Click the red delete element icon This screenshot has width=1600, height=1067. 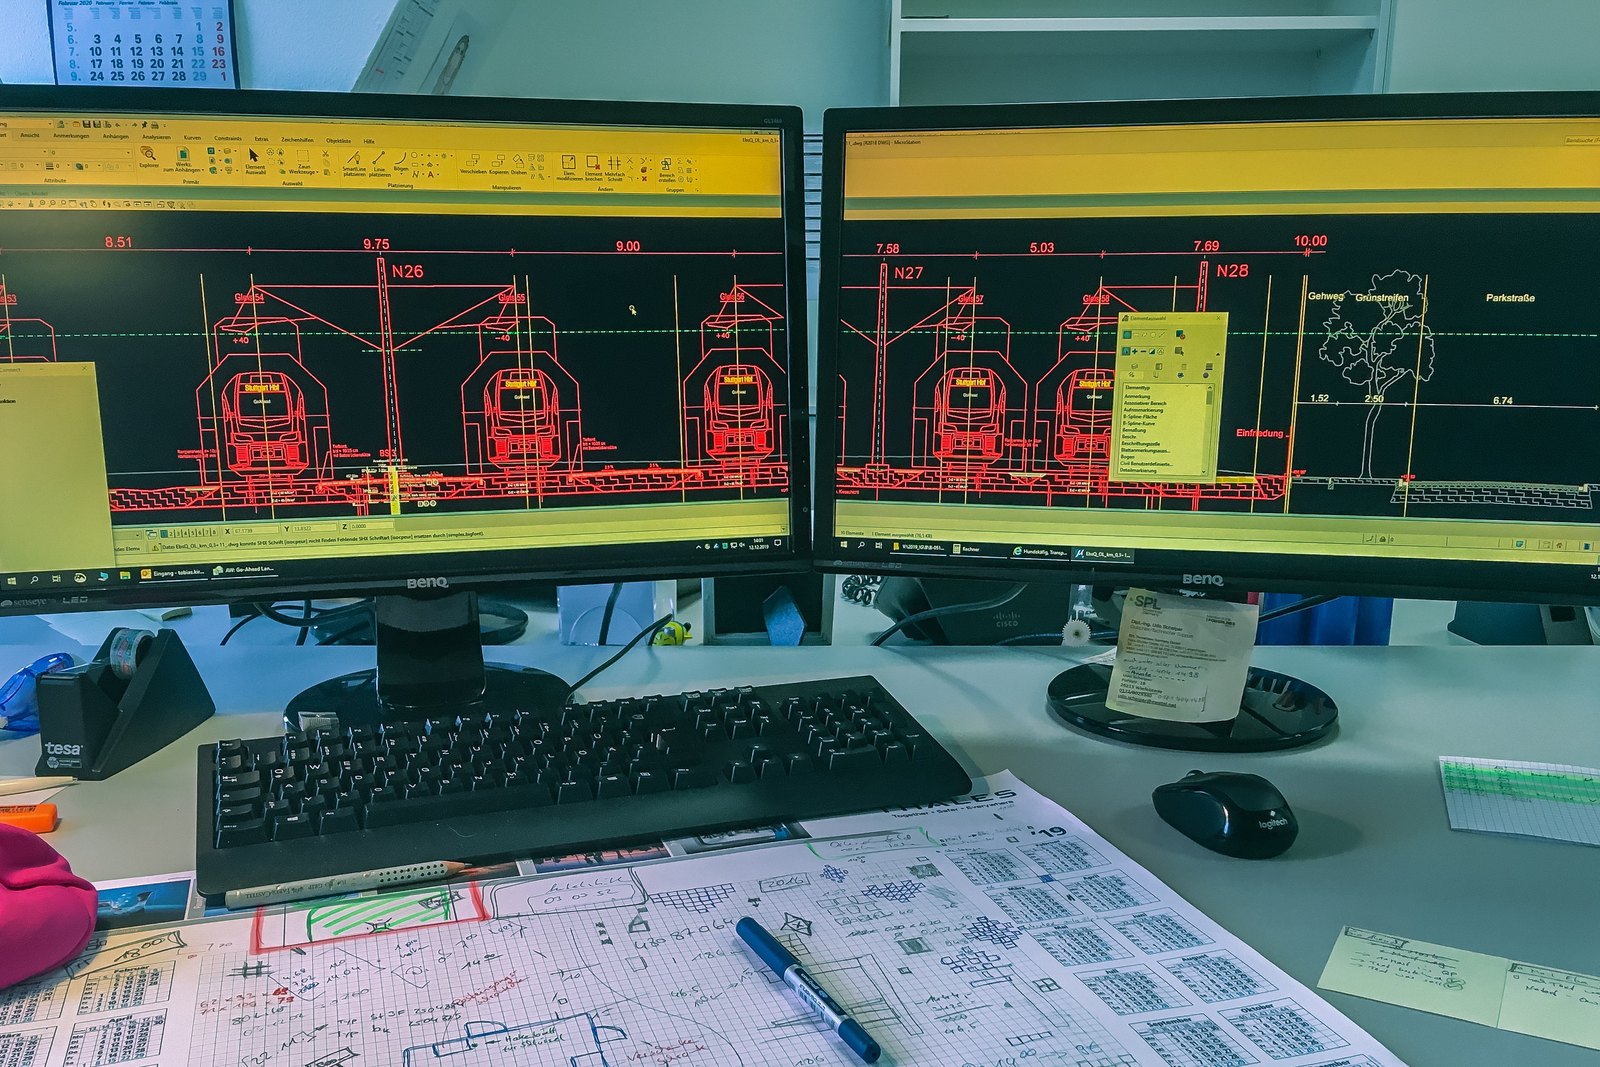pos(644,179)
